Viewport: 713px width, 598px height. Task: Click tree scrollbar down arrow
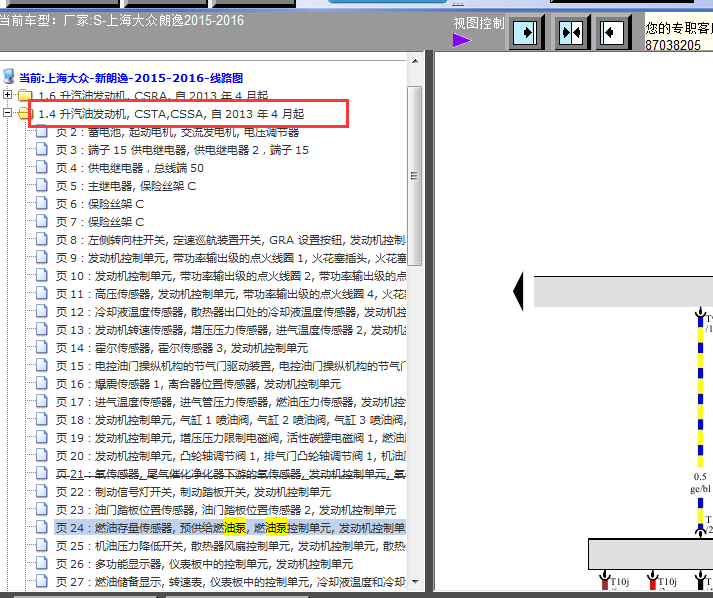tap(415, 582)
